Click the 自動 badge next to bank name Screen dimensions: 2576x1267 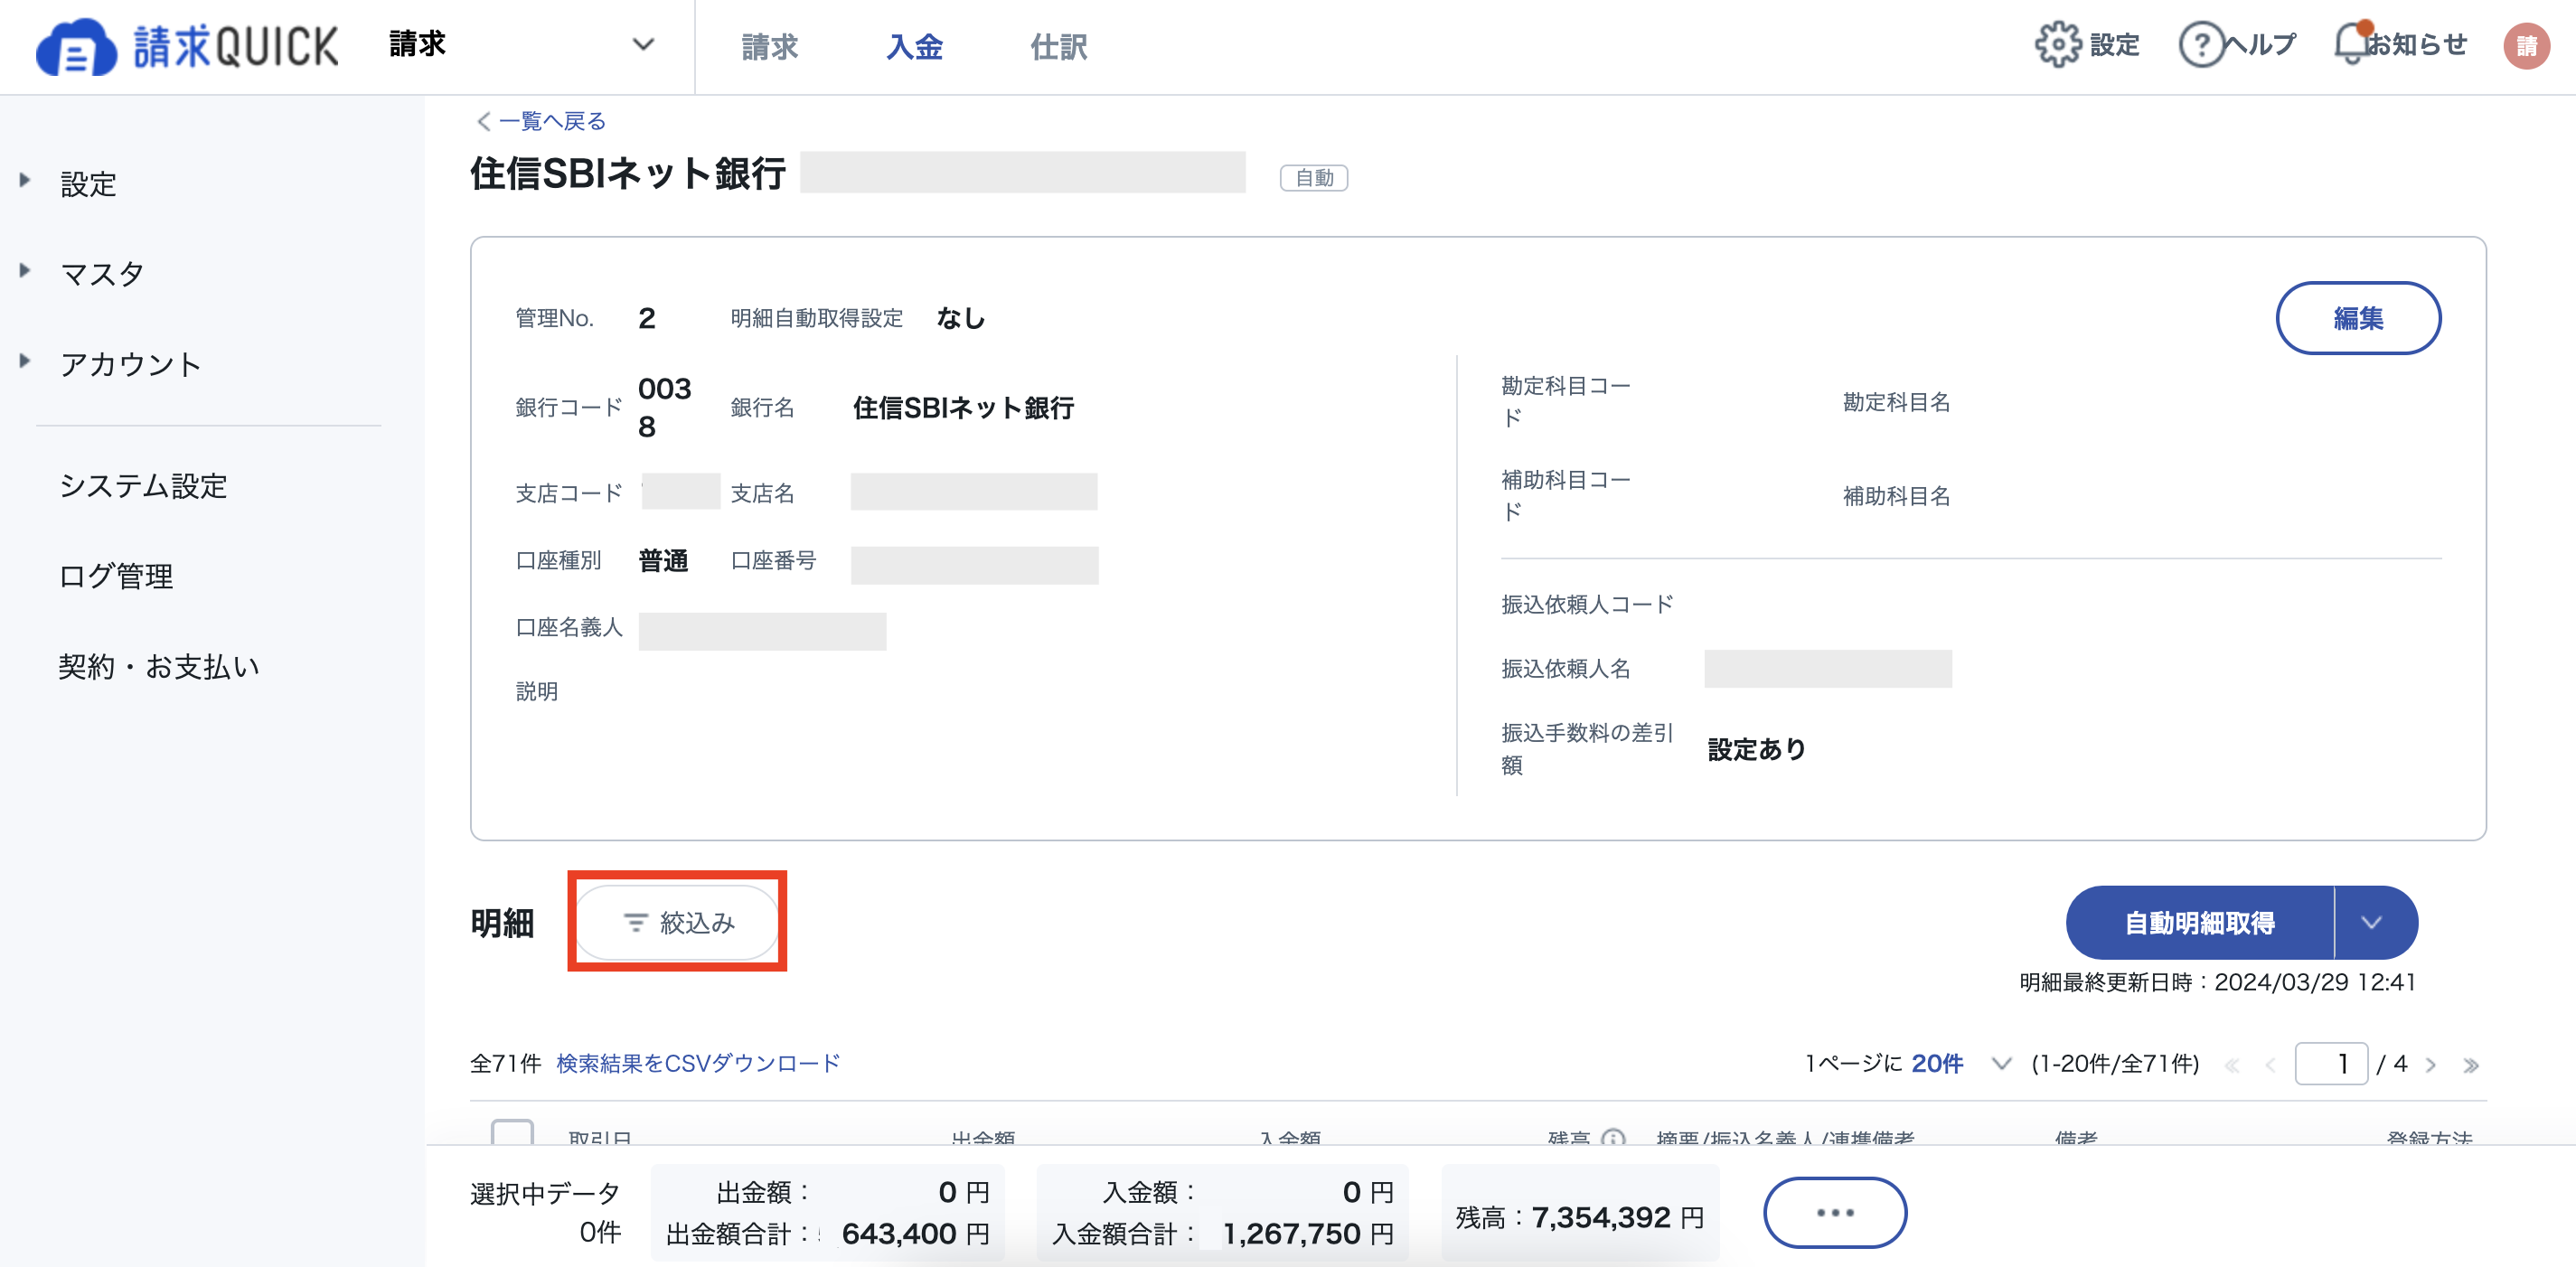click(x=1314, y=177)
